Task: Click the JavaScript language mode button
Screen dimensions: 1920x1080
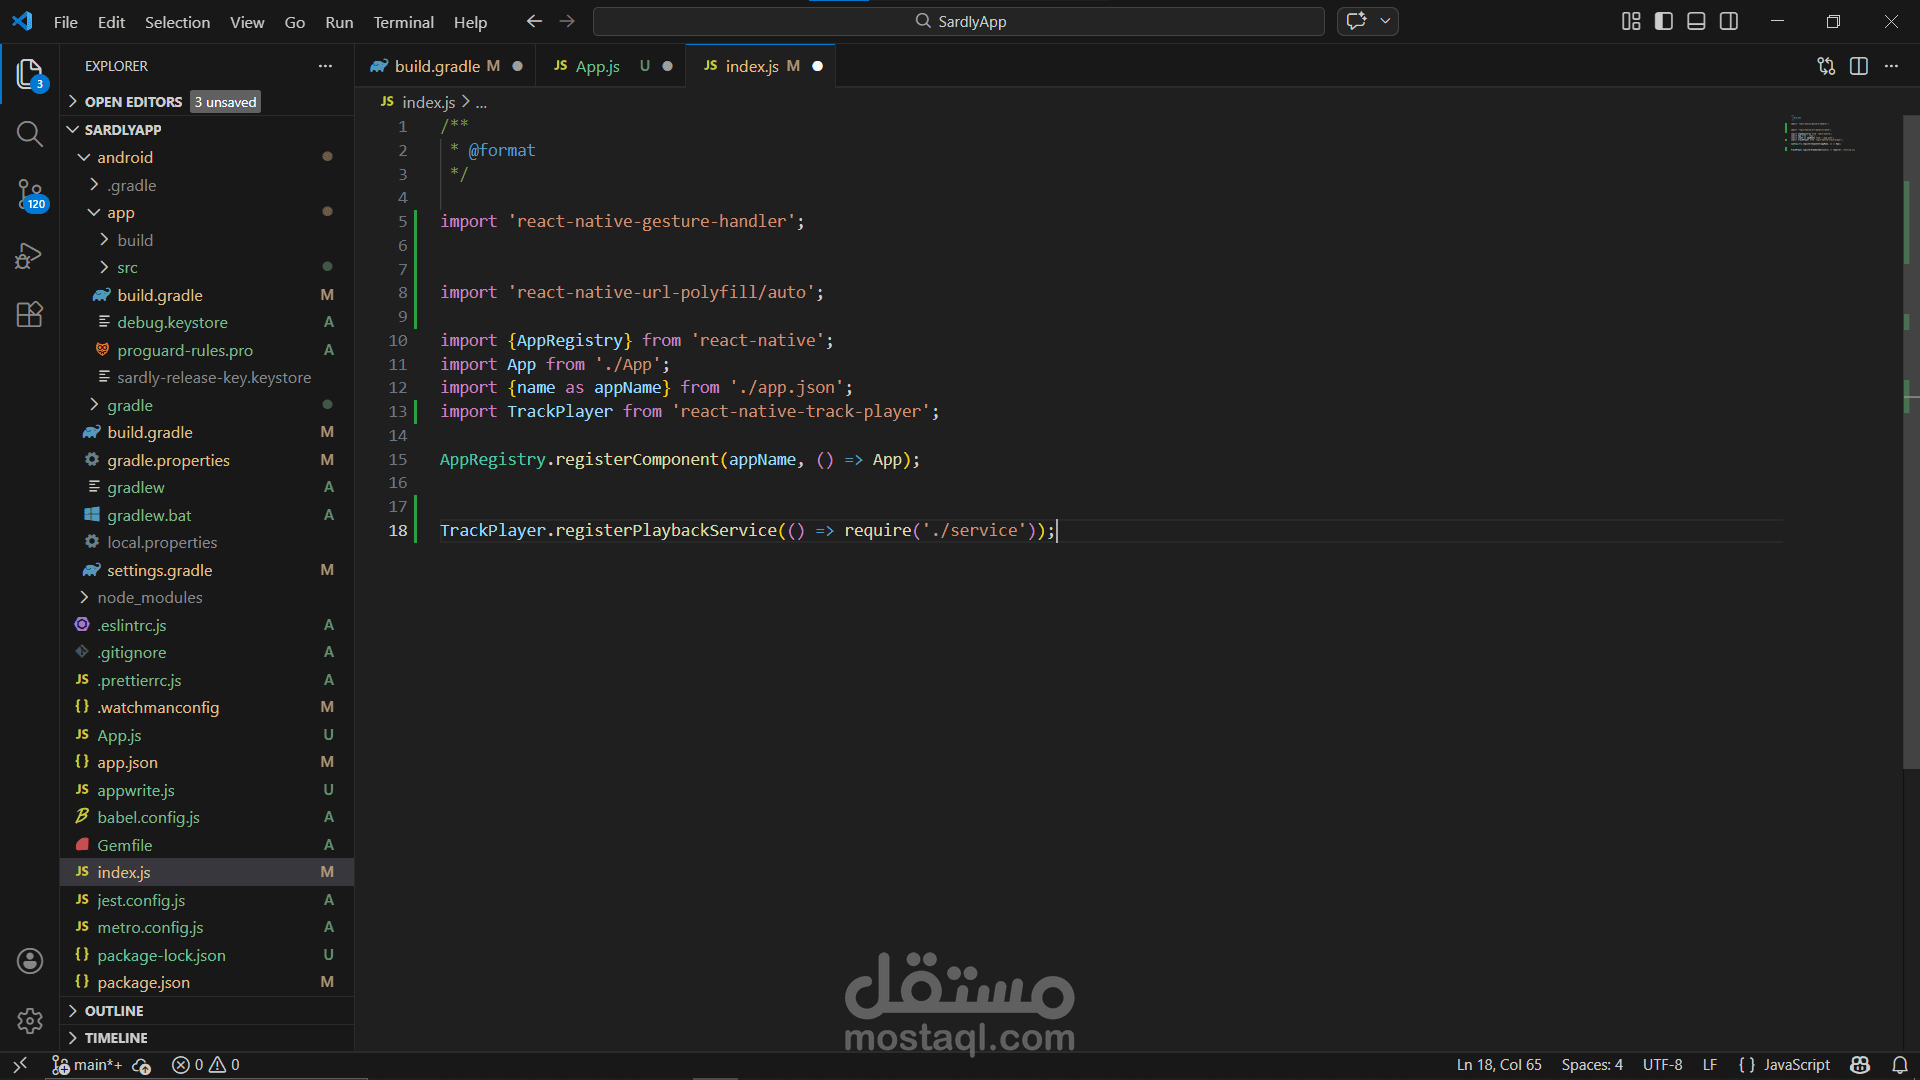Action: (1796, 1065)
